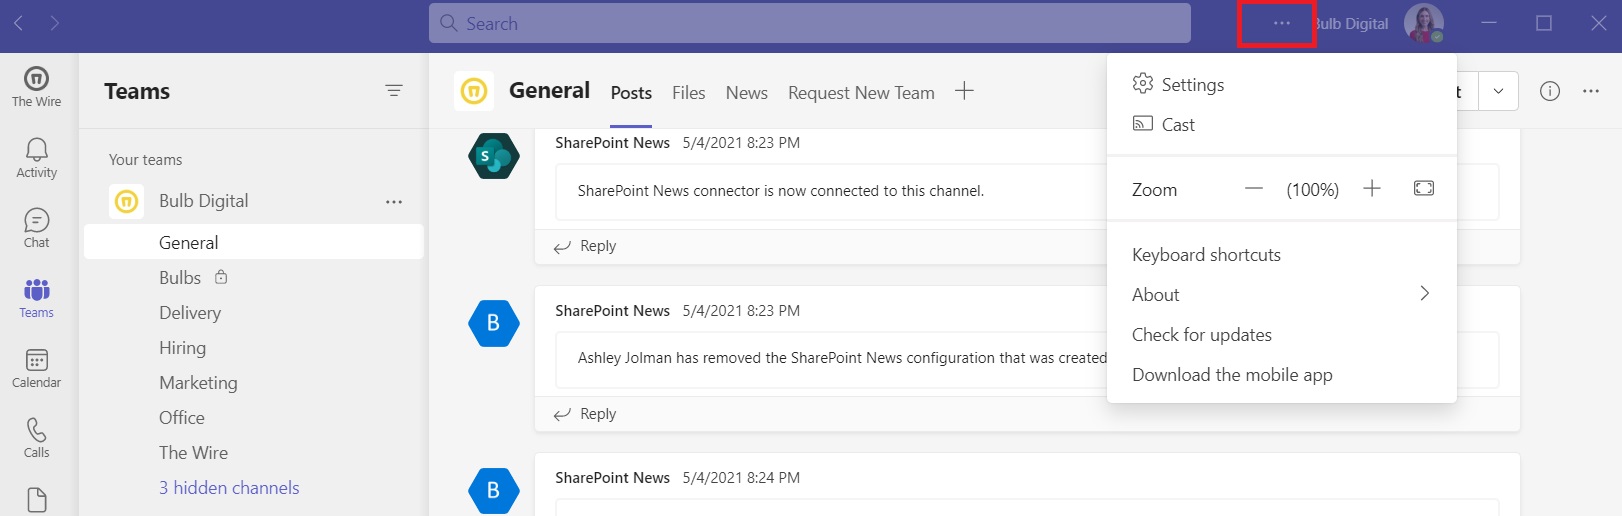The height and width of the screenshot is (516, 1622).
Task: Open Keyboard shortcuts
Action: (1281, 254)
